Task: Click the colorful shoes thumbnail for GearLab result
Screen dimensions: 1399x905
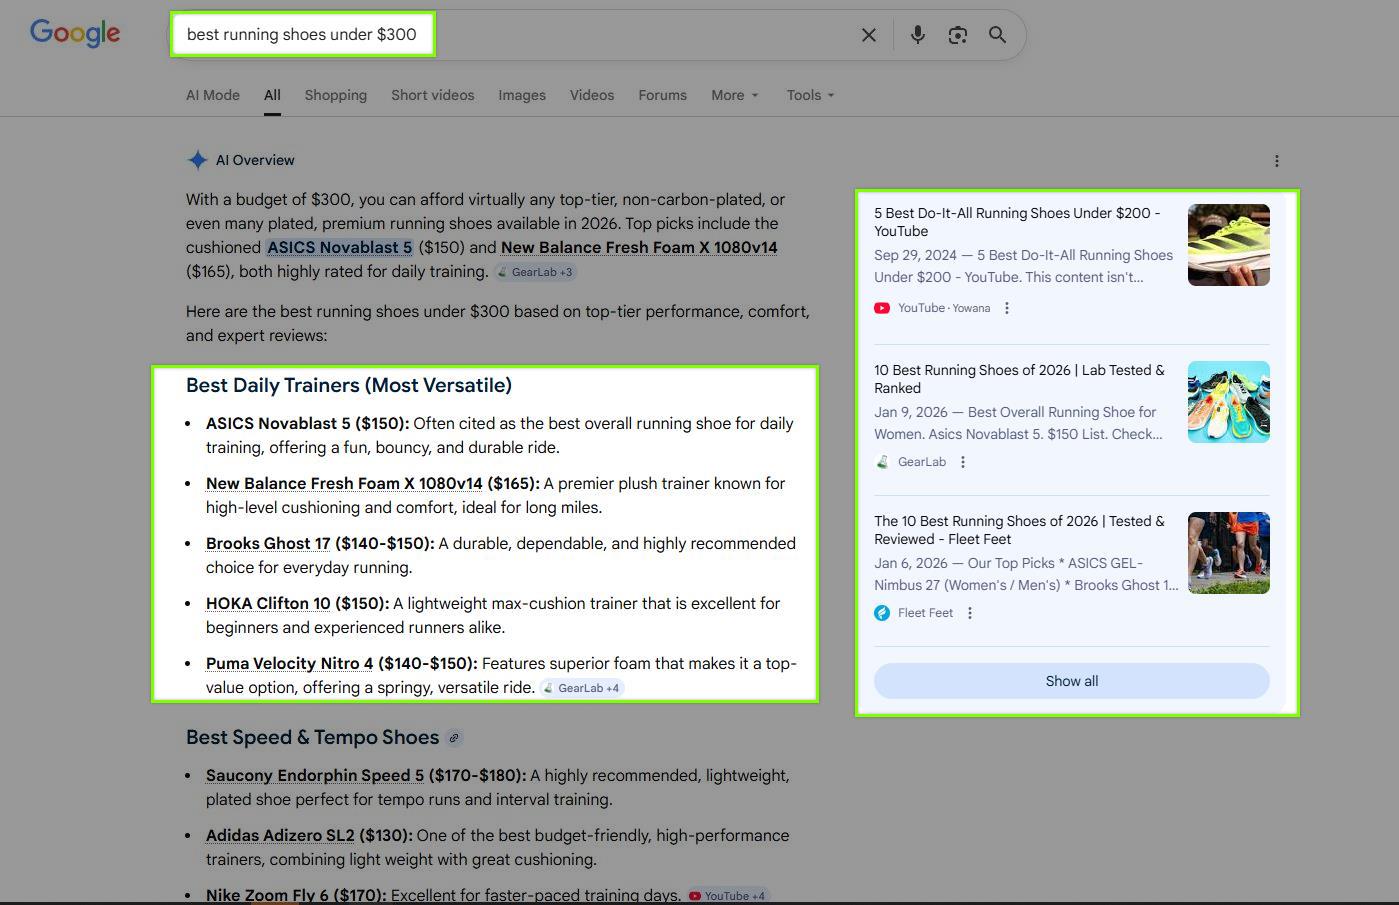Action: [1229, 402]
